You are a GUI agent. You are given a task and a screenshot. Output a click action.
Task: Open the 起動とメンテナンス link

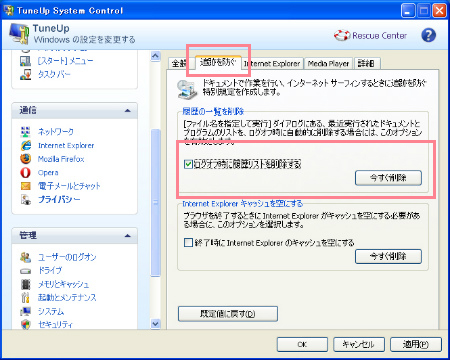pyautogui.click(x=67, y=298)
